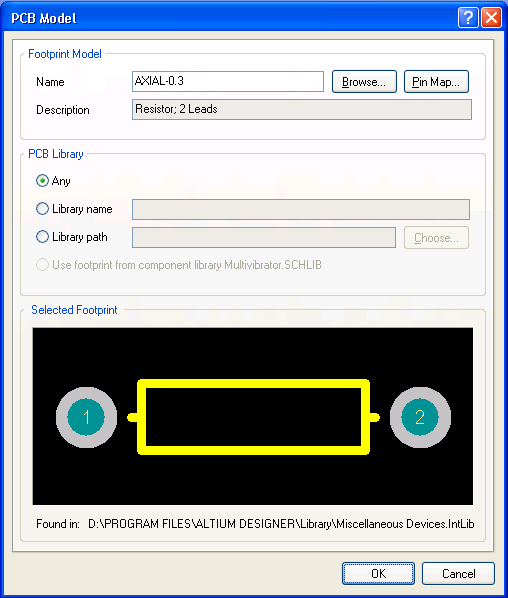
Task: Confirm with the OK button
Action: 378,573
